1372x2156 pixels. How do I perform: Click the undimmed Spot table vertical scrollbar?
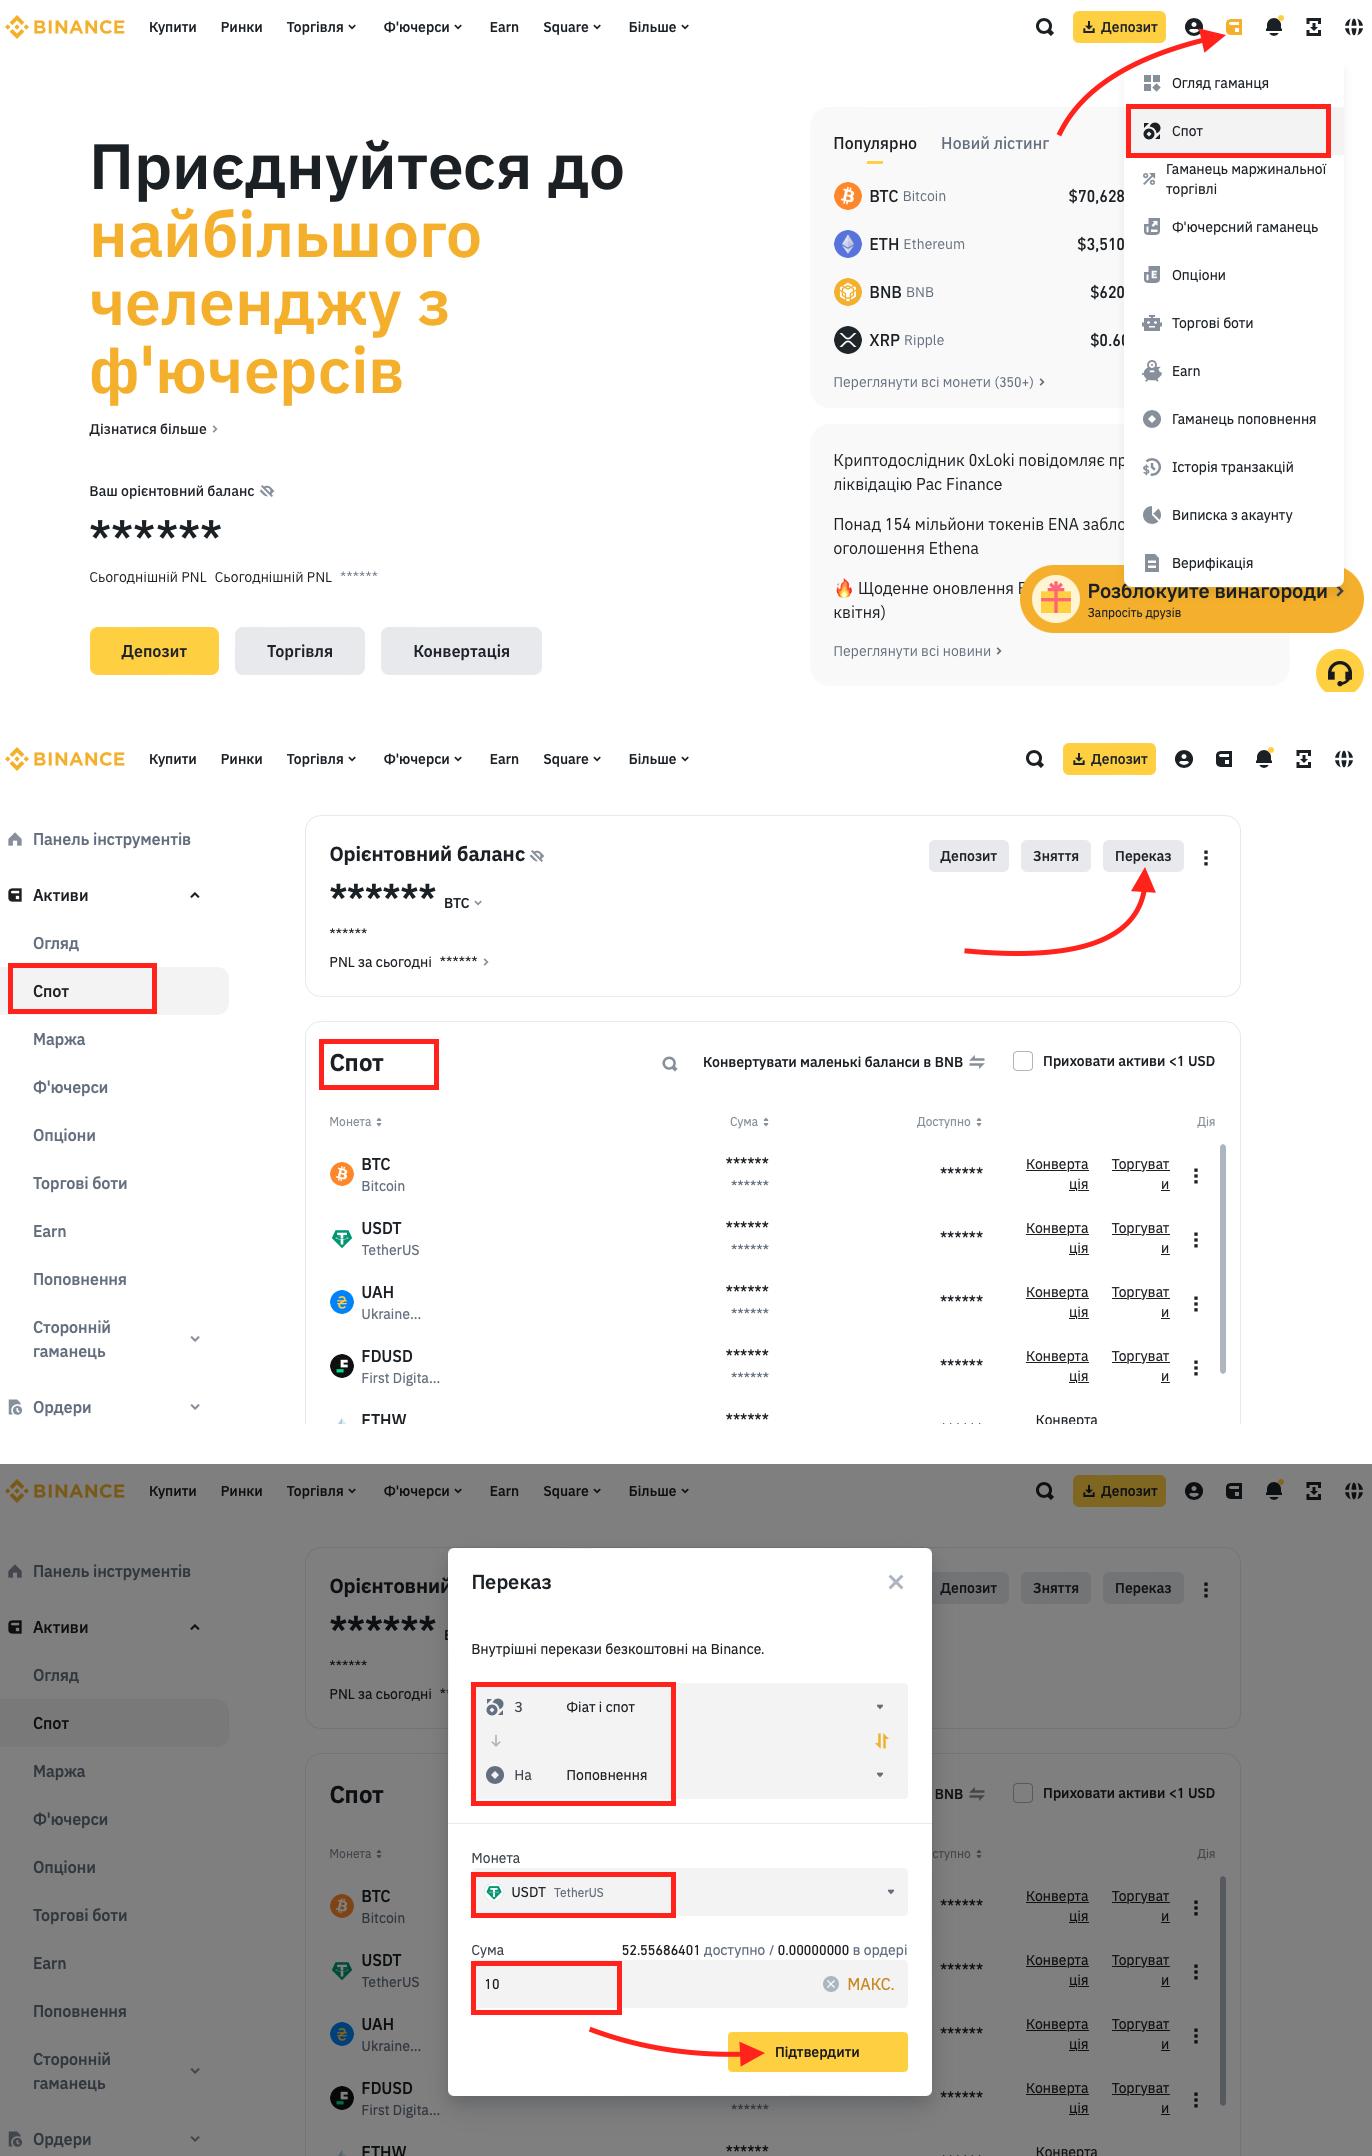(x=1222, y=1260)
